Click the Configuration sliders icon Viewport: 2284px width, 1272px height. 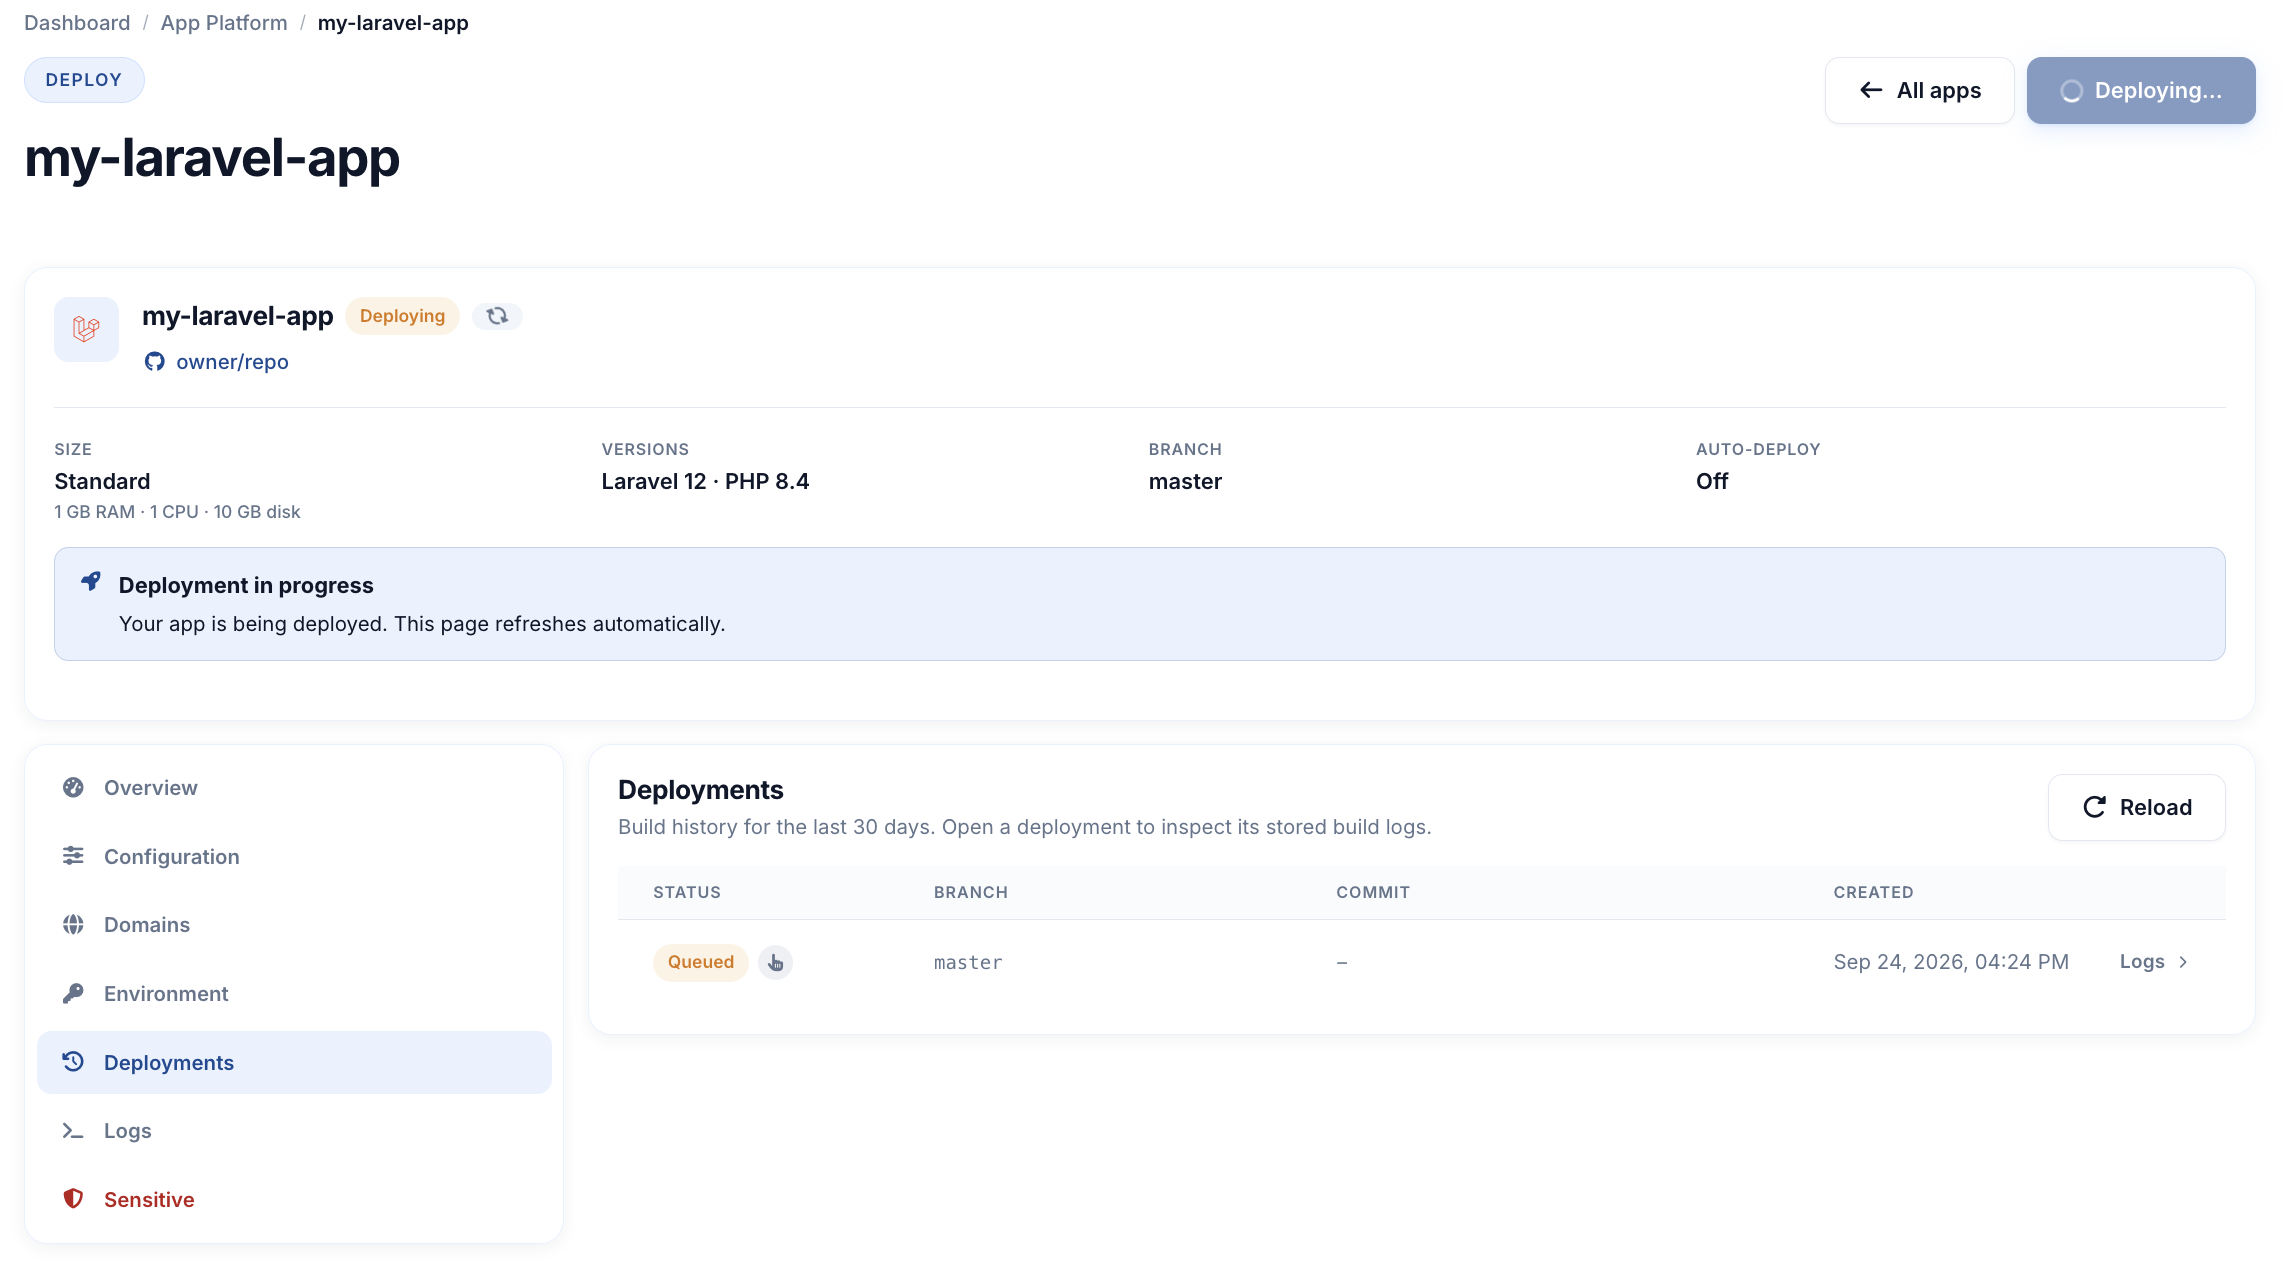pos(73,856)
